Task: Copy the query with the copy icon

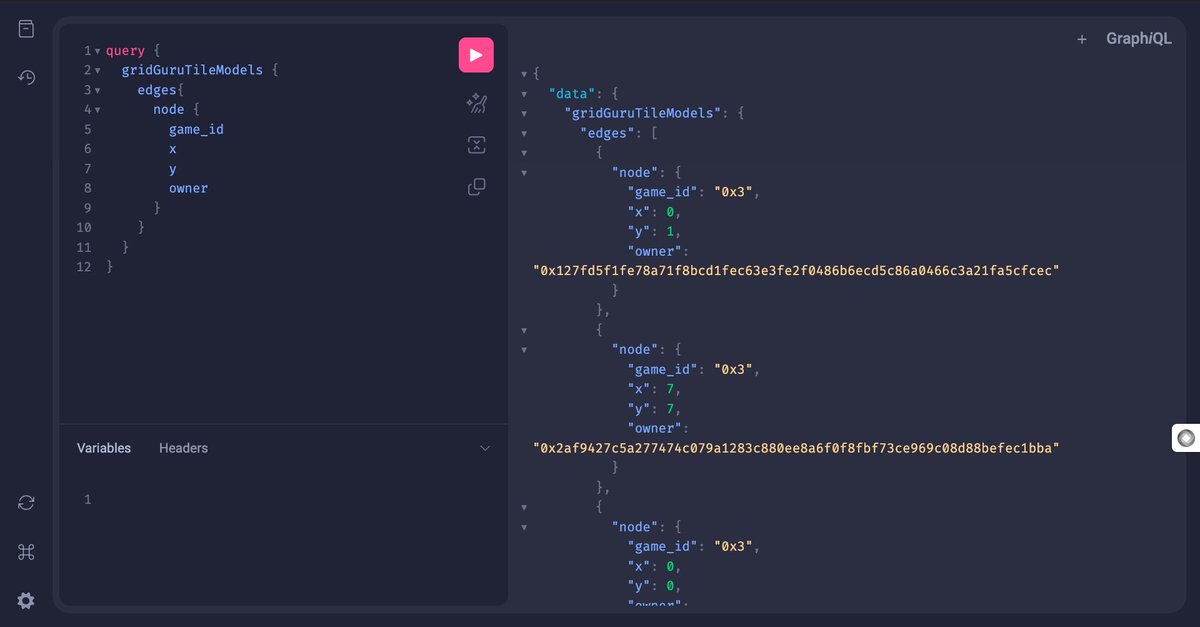Action: pos(476,186)
